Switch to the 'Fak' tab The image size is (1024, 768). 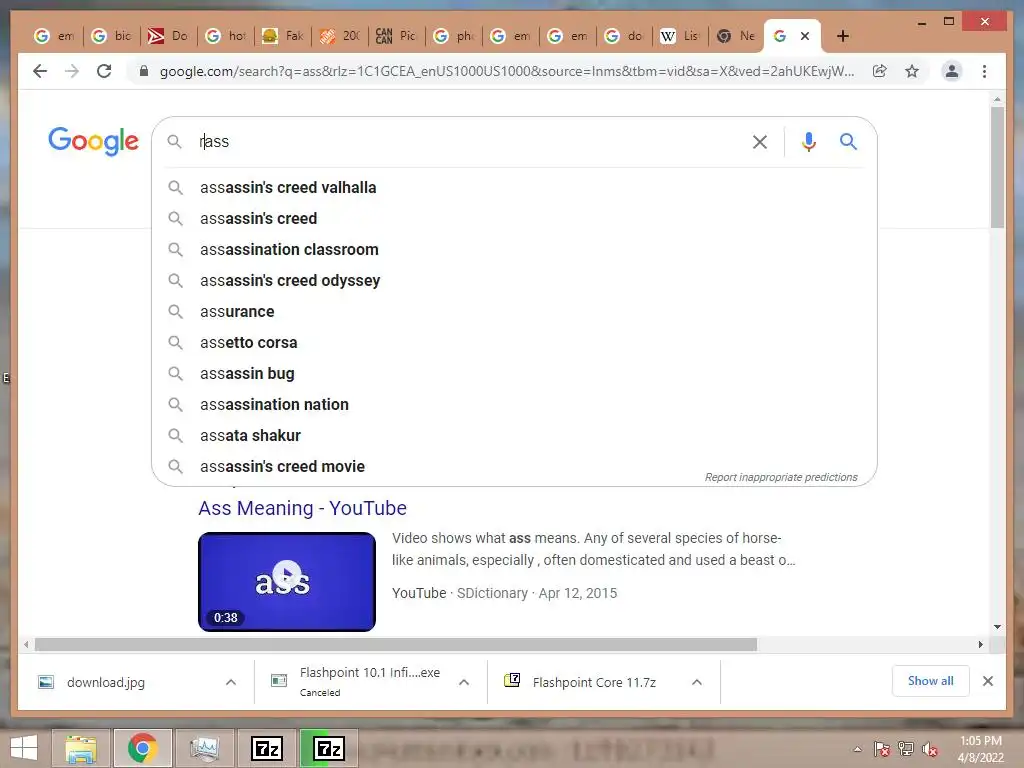[283, 36]
